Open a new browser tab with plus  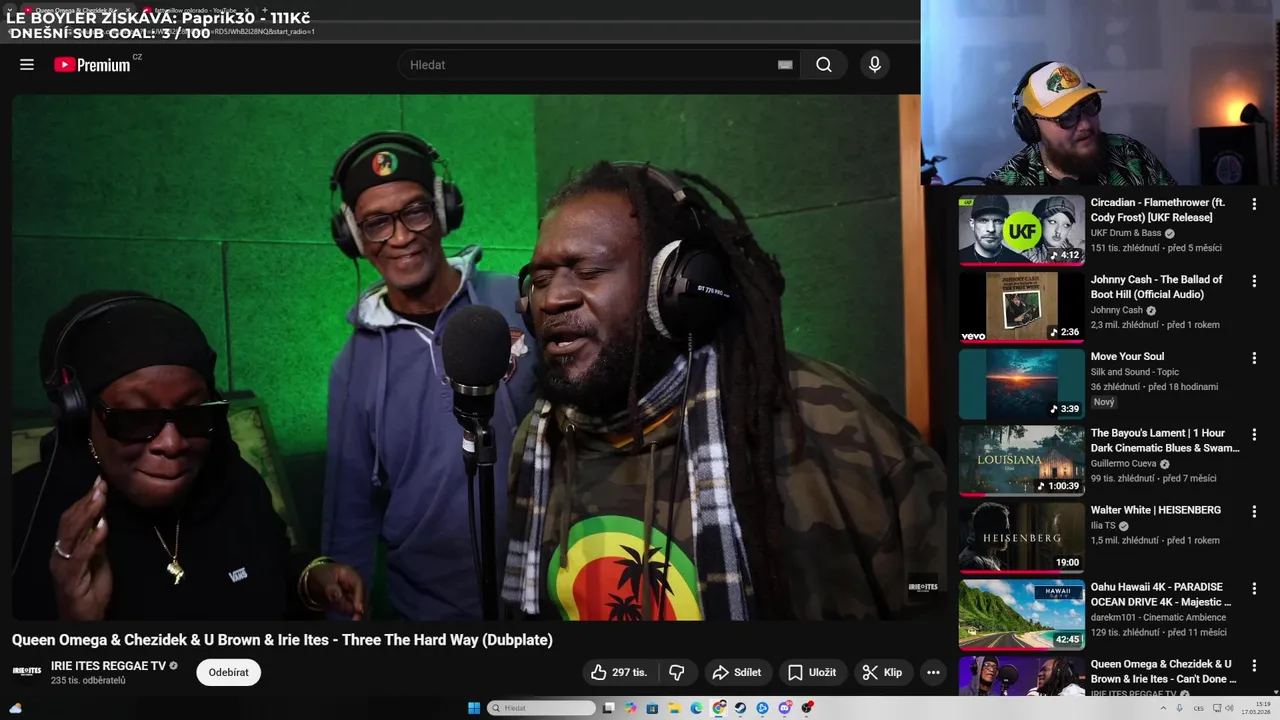point(265,10)
